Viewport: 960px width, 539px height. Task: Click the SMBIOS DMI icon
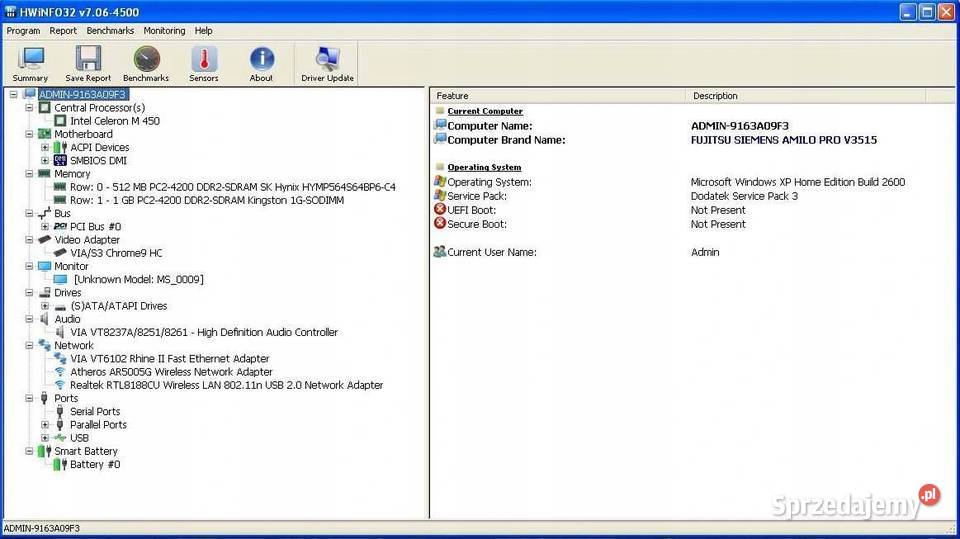coord(60,160)
